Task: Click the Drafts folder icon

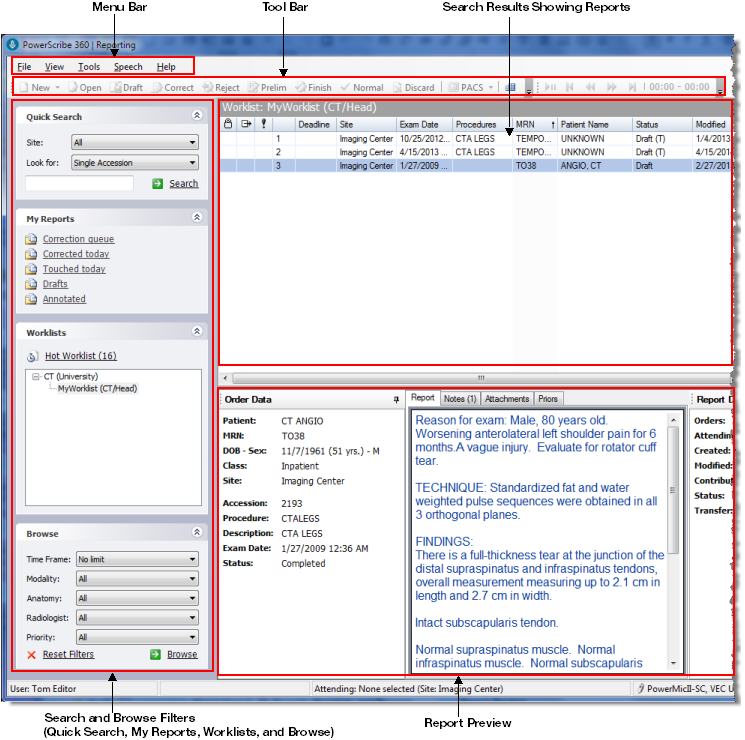Action: tap(31, 284)
